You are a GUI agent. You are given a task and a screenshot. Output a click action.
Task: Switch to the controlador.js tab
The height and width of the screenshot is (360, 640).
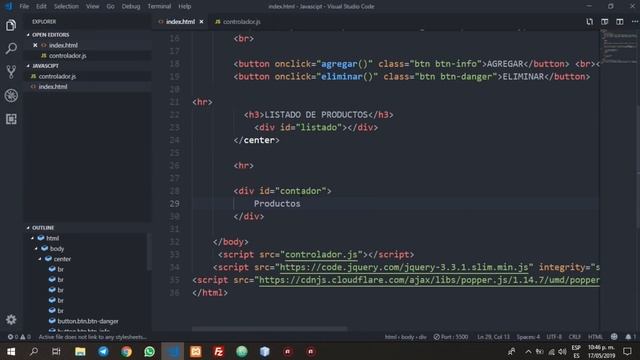(x=238, y=22)
